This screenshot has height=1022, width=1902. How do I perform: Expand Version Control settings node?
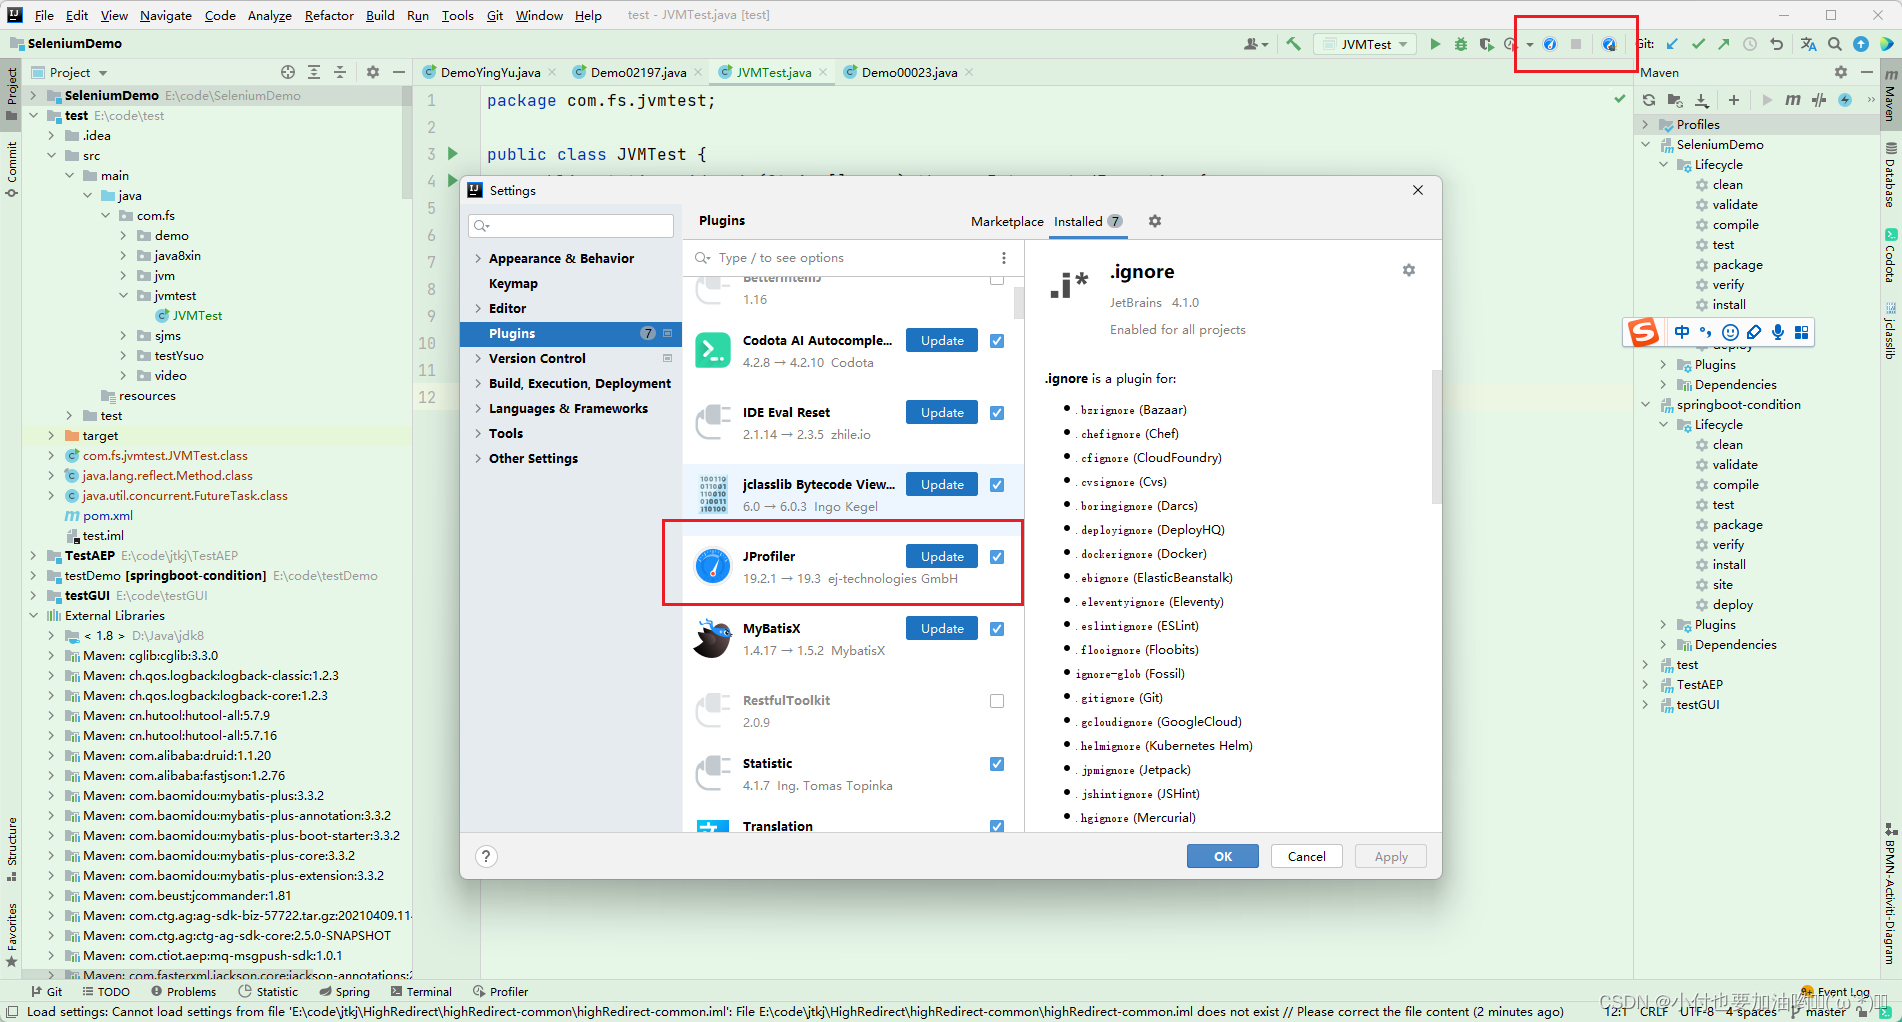[x=478, y=358]
